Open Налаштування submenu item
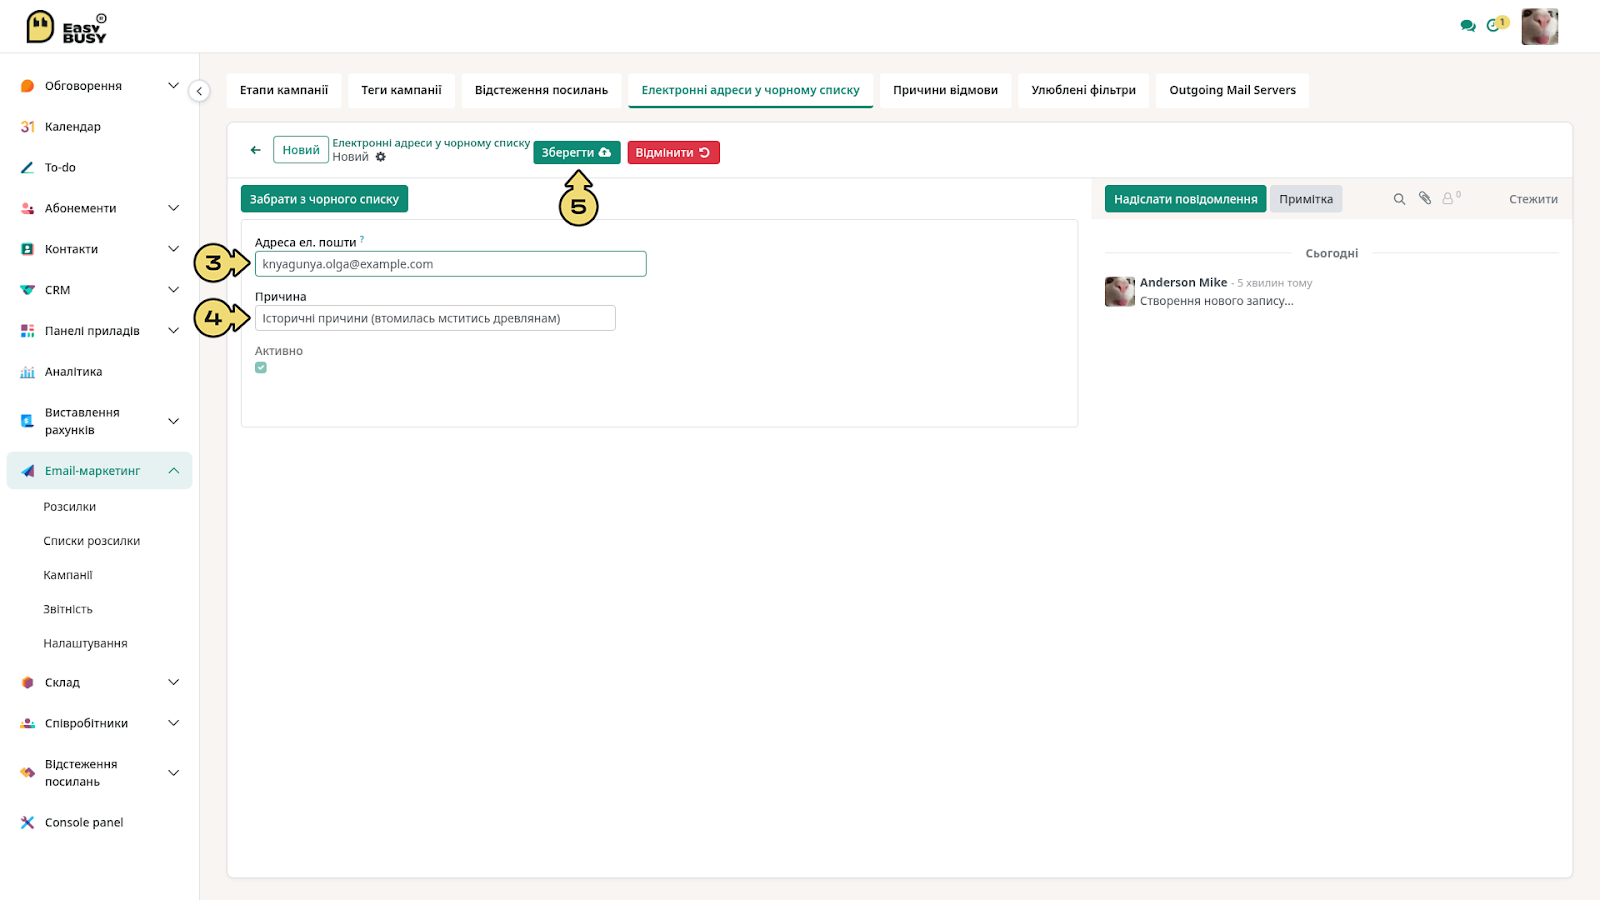The width and height of the screenshot is (1600, 900). [86, 643]
